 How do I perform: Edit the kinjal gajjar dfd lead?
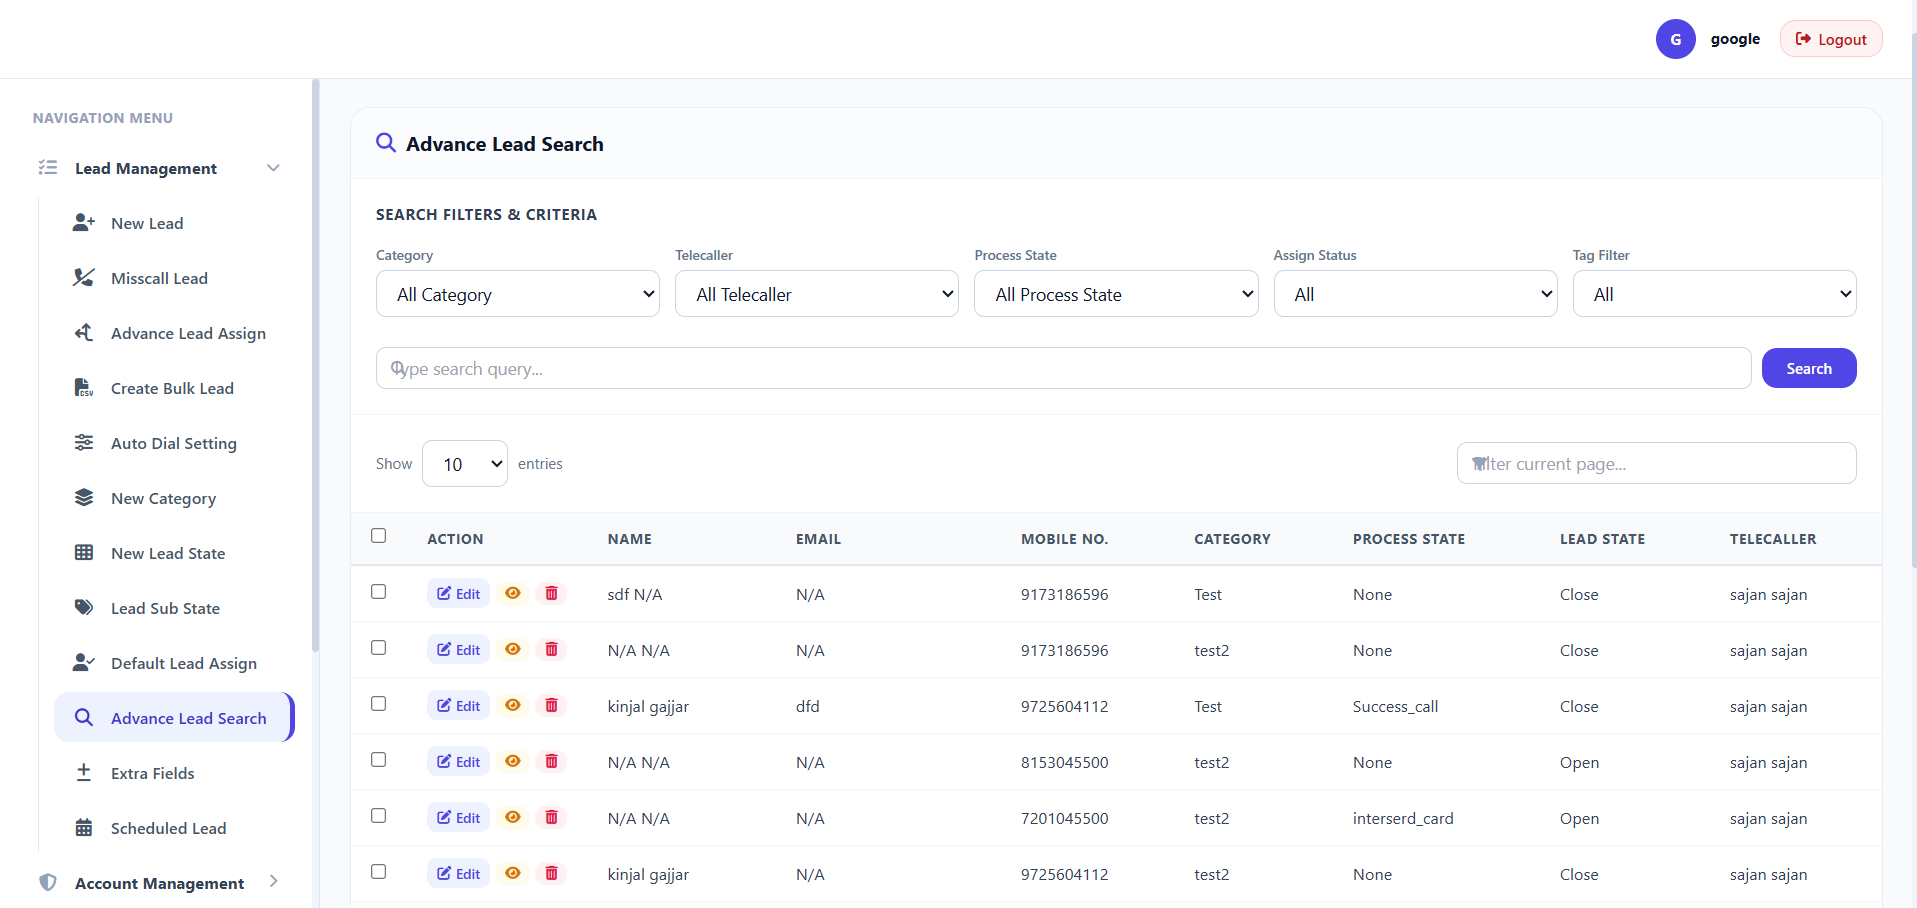[x=458, y=705]
